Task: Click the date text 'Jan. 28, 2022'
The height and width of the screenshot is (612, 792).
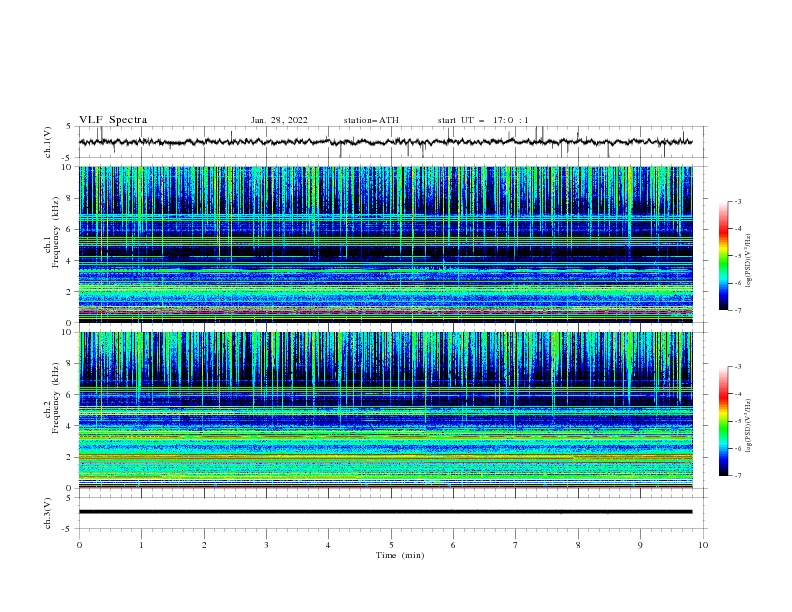Action: (279, 120)
